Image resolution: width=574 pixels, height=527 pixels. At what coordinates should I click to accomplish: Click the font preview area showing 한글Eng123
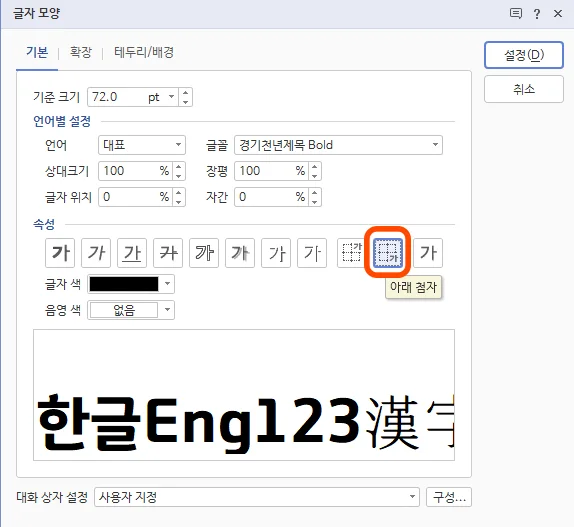[244, 395]
